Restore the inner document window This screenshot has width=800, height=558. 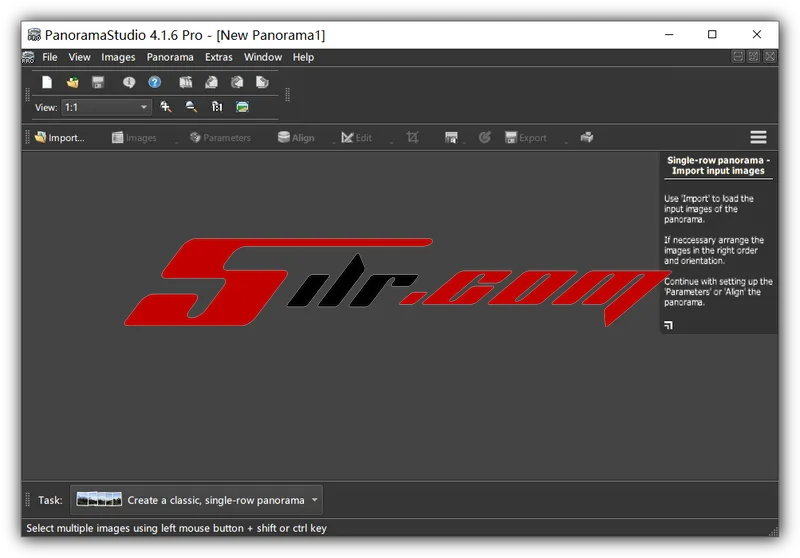coord(754,57)
